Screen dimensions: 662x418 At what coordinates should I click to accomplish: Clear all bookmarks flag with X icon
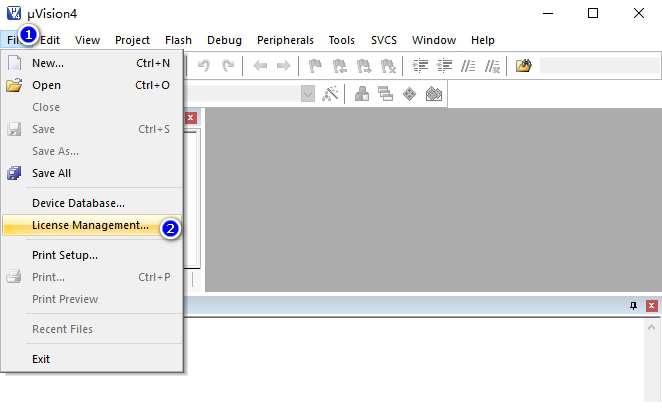point(388,66)
